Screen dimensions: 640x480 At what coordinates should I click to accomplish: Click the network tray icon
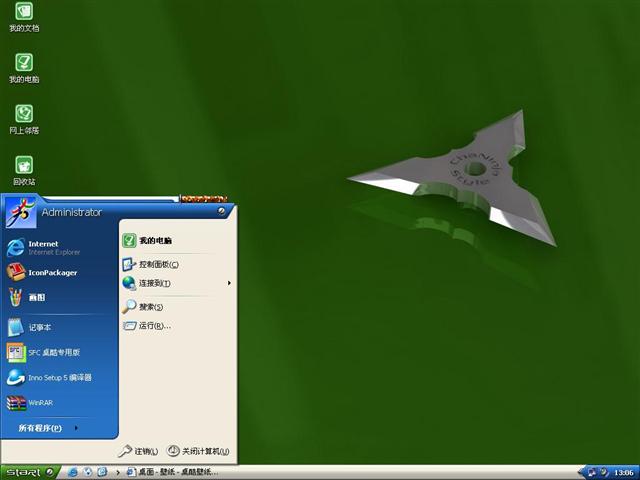click(592, 473)
